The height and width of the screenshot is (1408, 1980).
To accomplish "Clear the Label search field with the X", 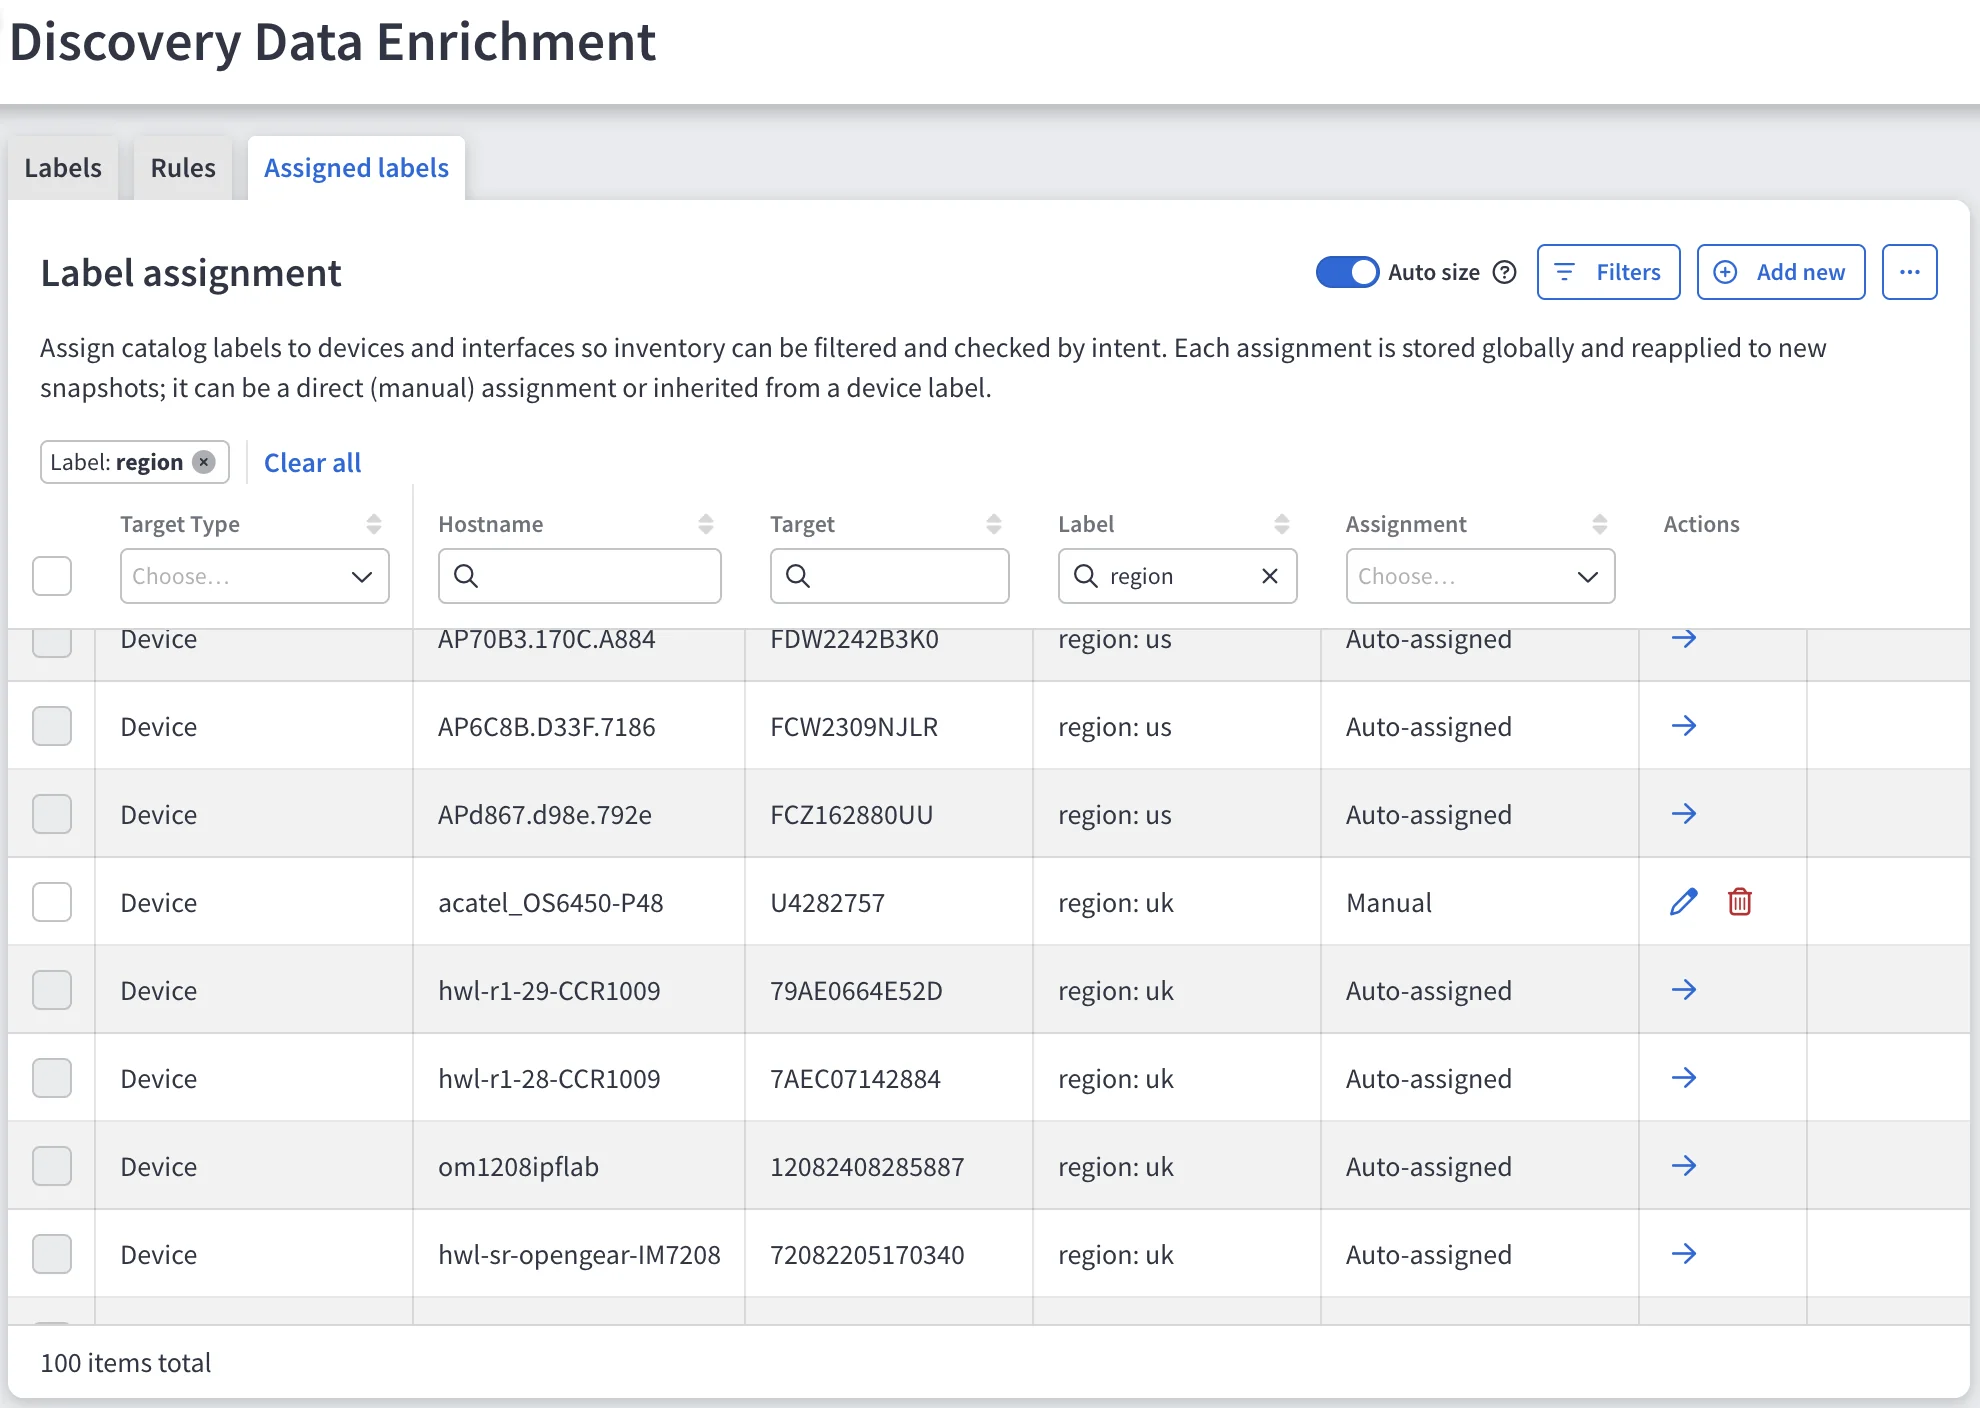I will pyautogui.click(x=1270, y=576).
